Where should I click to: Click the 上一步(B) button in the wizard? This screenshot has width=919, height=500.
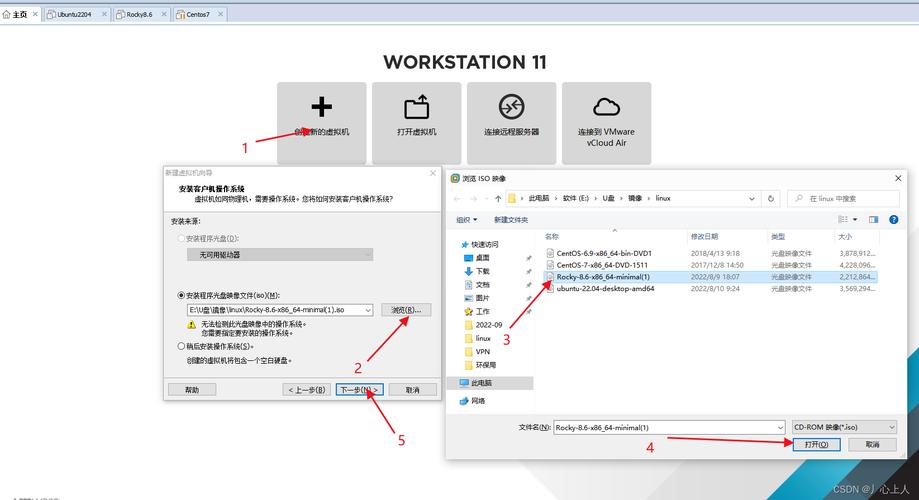tap(307, 390)
